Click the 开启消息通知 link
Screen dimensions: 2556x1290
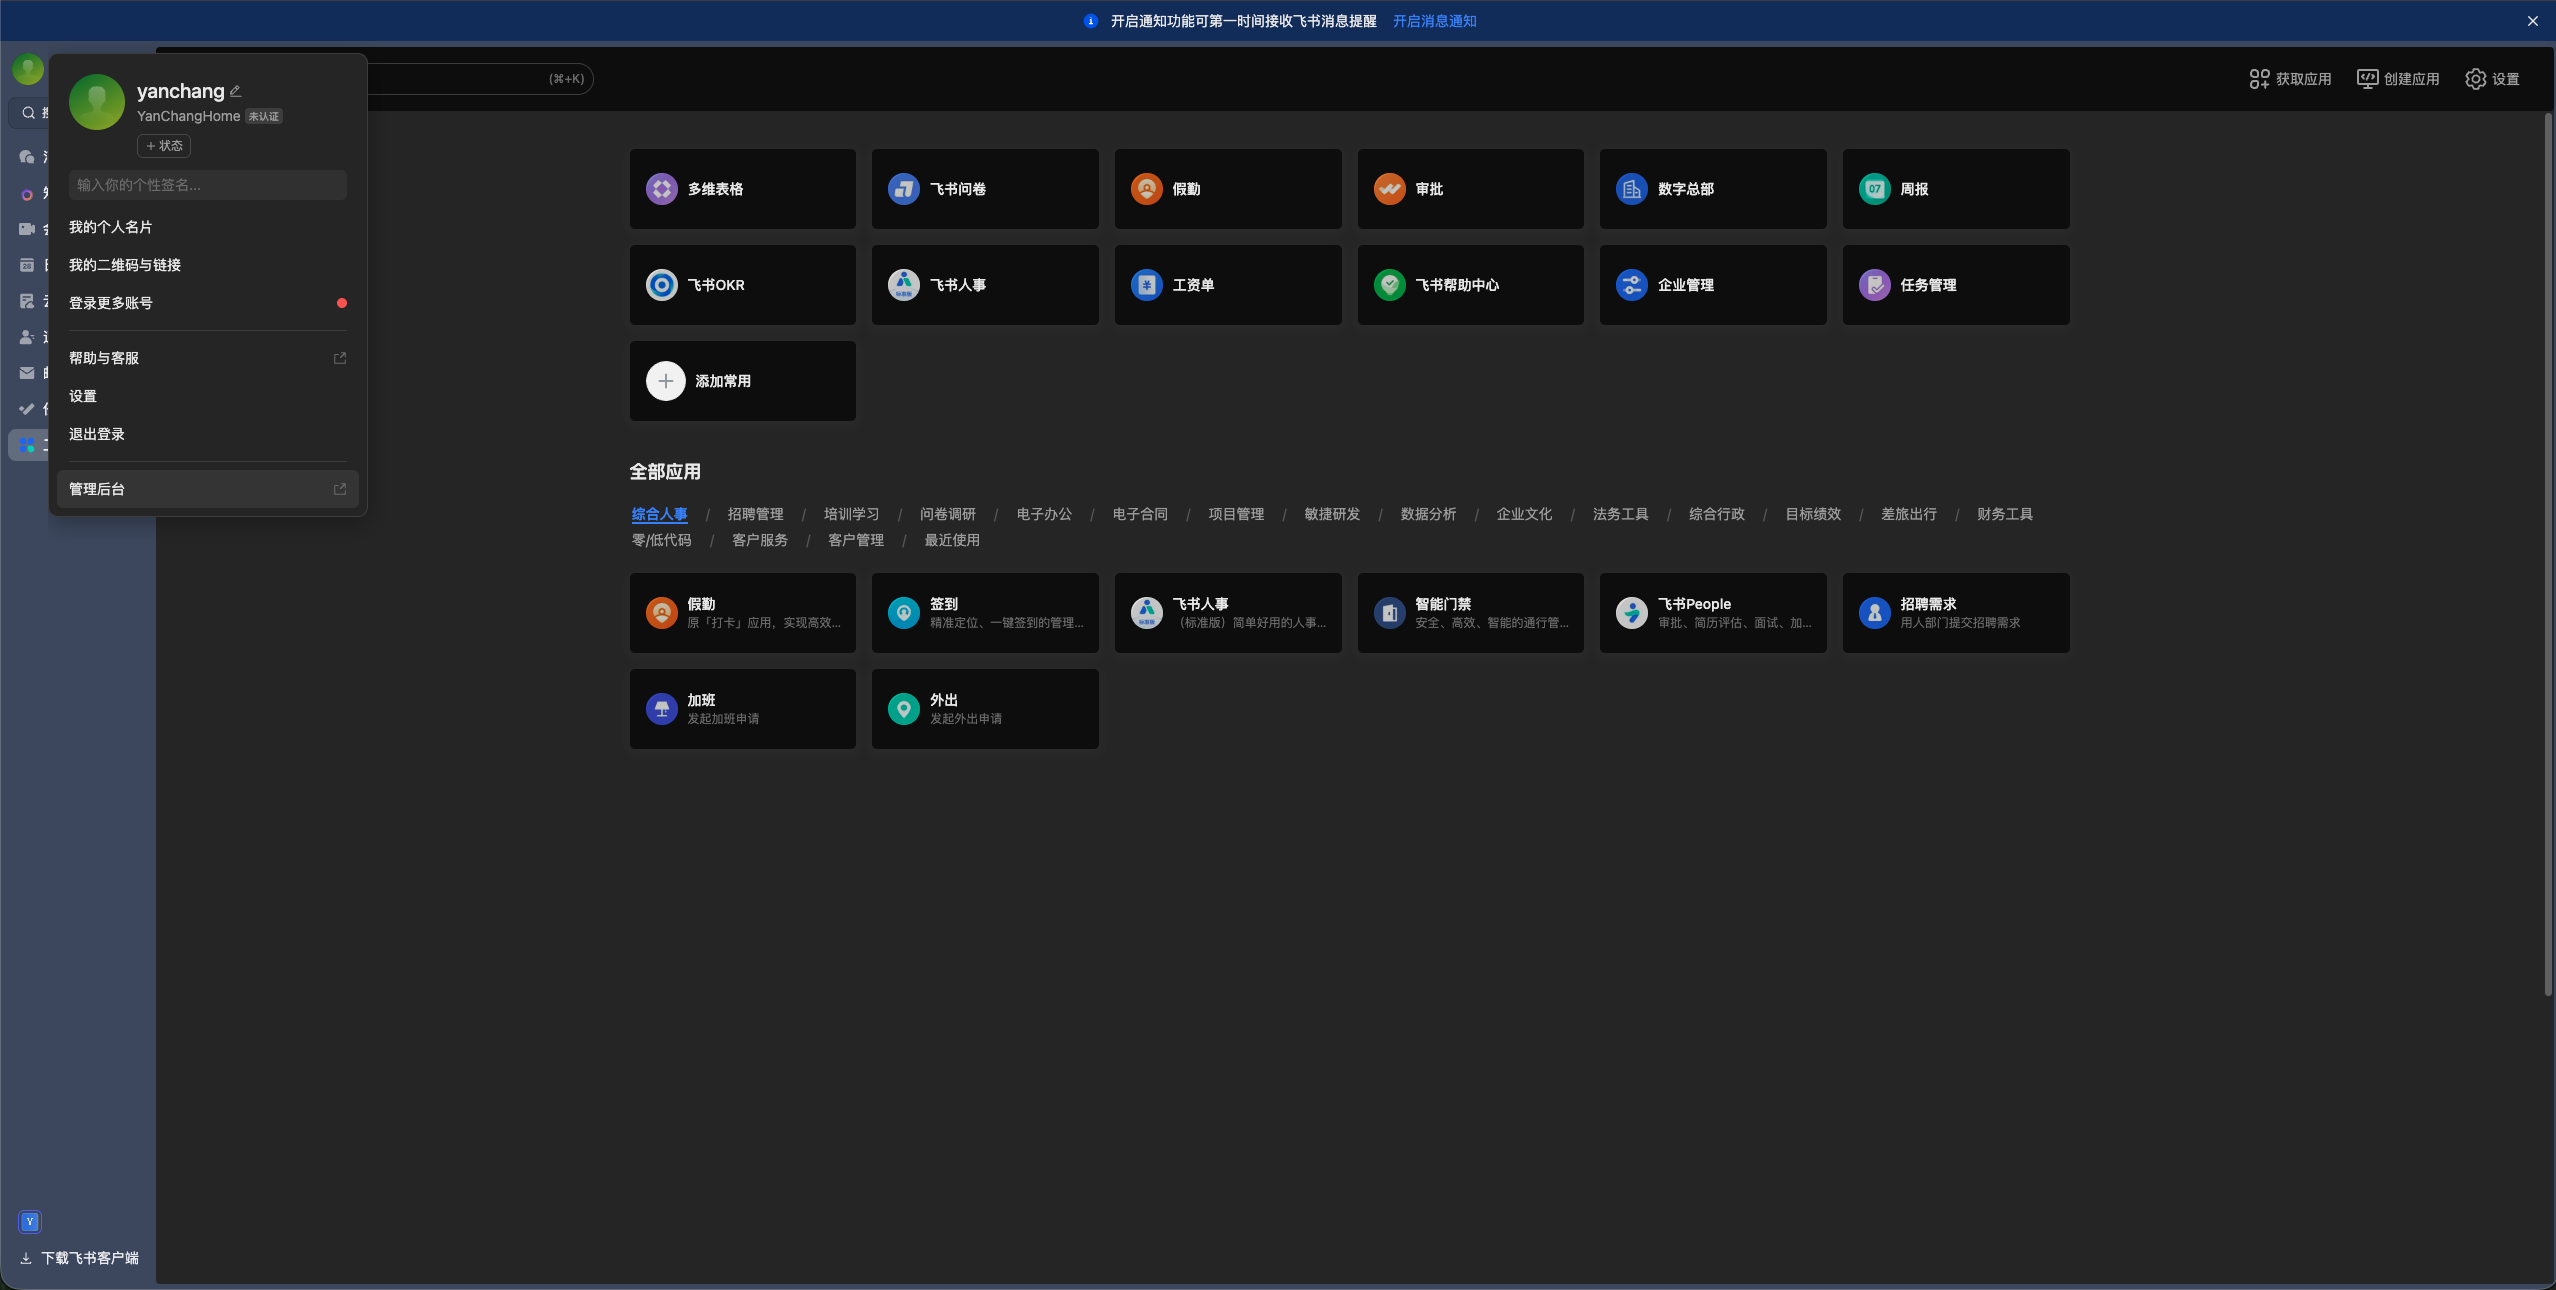1434,21
